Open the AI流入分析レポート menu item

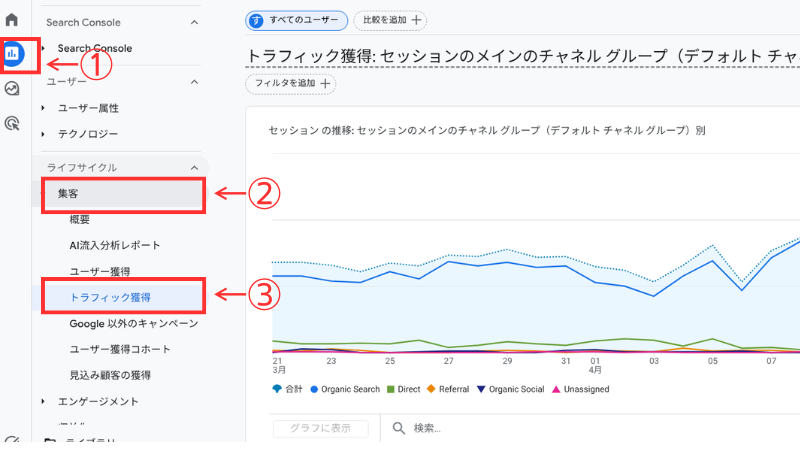click(115, 245)
